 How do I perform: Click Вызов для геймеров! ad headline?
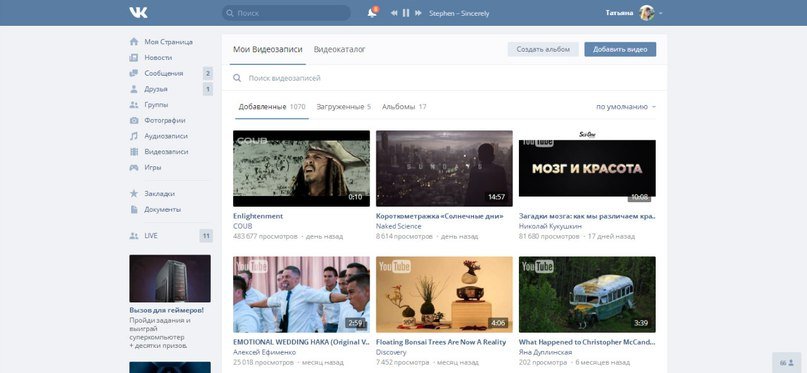pos(166,310)
